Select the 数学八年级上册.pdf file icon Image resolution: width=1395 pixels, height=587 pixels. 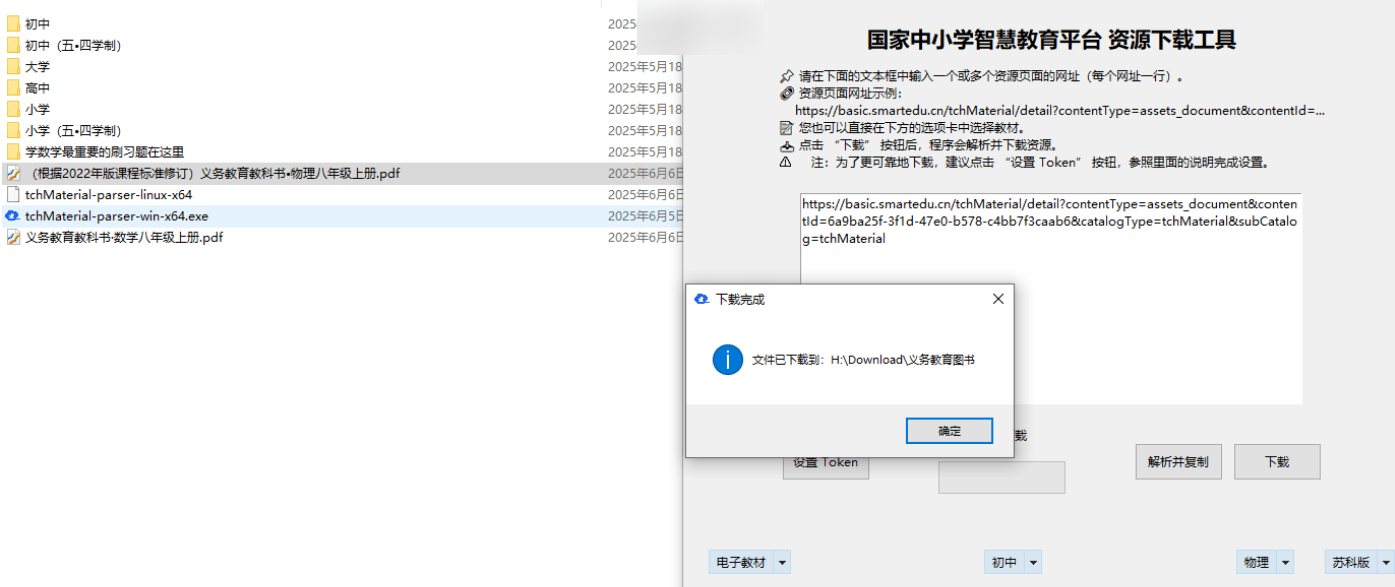pyautogui.click(x=13, y=238)
